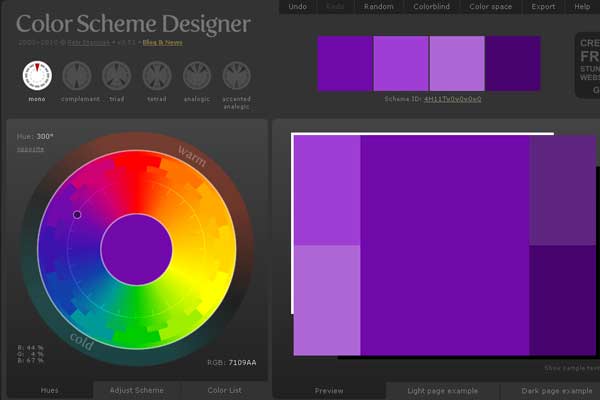The image size is (600, 400).
Task: Click the RGB 7109AA value
Action: click(x=243, y=362)
